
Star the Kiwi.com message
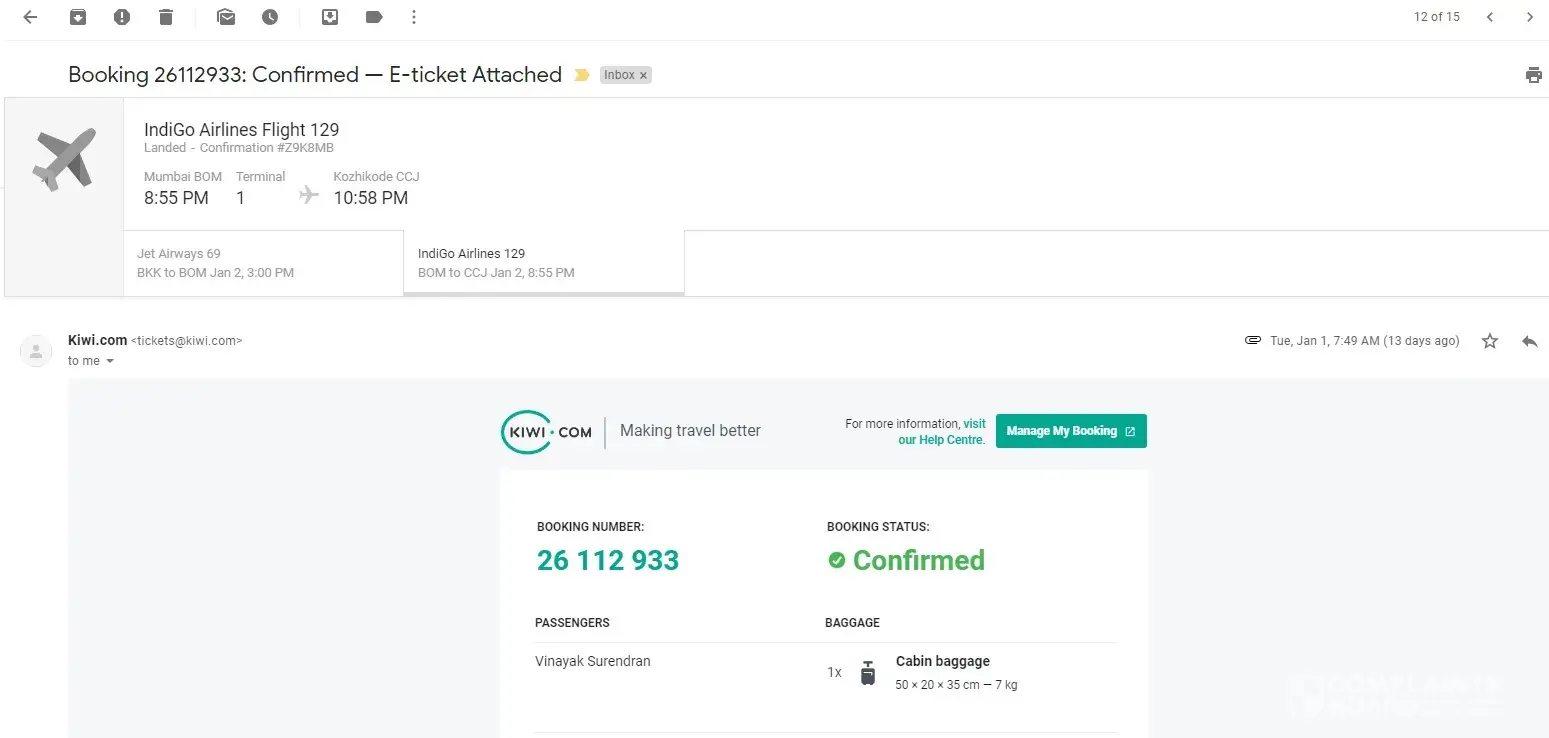point(1490,341)
